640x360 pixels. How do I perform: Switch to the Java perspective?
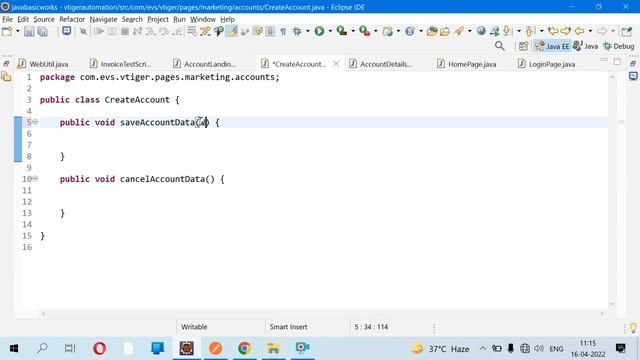(x=585, y=46)
